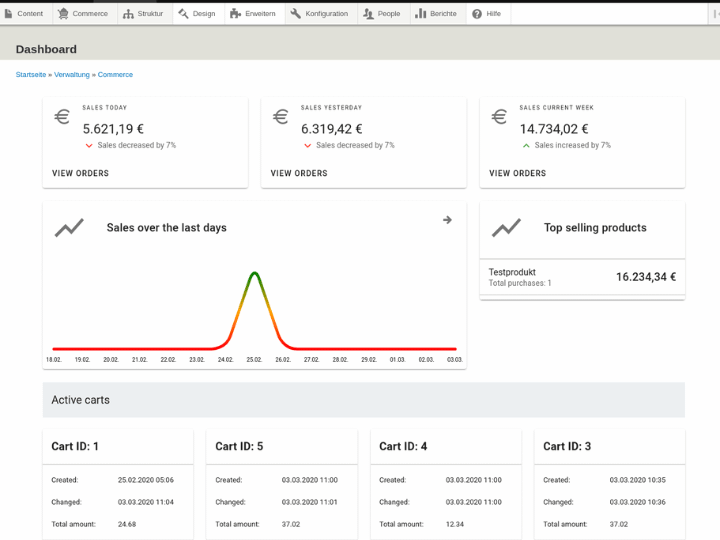
Task: Click the Hilfe question mark icon
Action: [477, 14]
